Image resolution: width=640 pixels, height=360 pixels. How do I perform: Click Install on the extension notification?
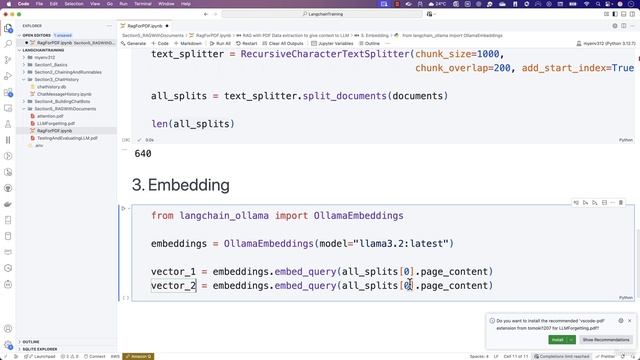click(558, 340)
